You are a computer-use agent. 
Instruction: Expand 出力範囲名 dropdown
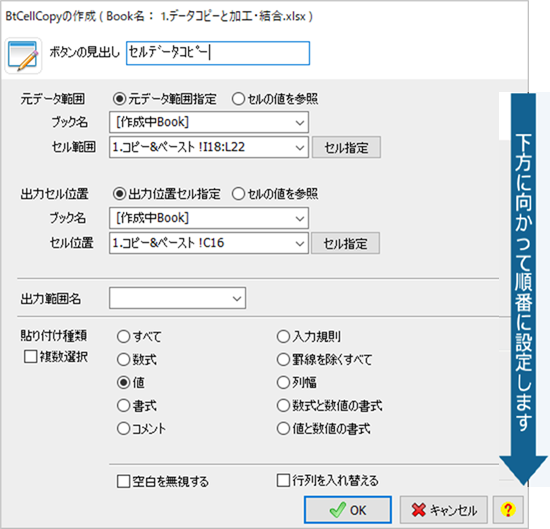(x=237, y=299)
